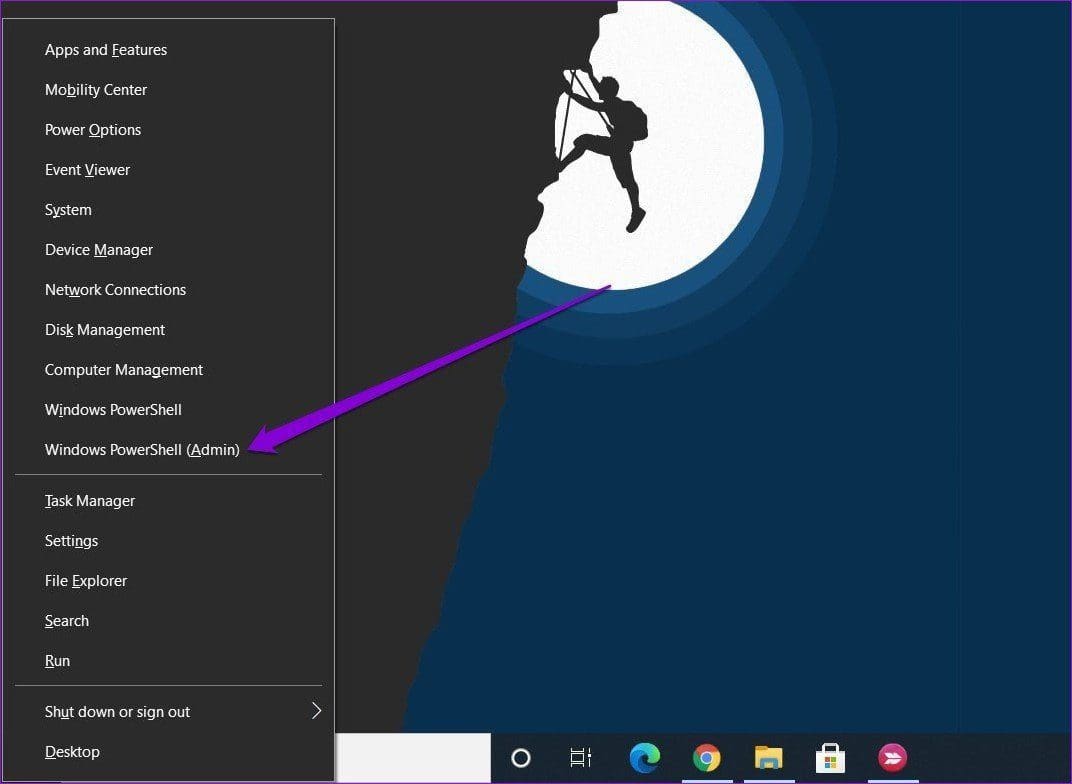Open Disk Management
This screenshot has width=1072, height=784.
pyautogui.click(x=168, y=329)
